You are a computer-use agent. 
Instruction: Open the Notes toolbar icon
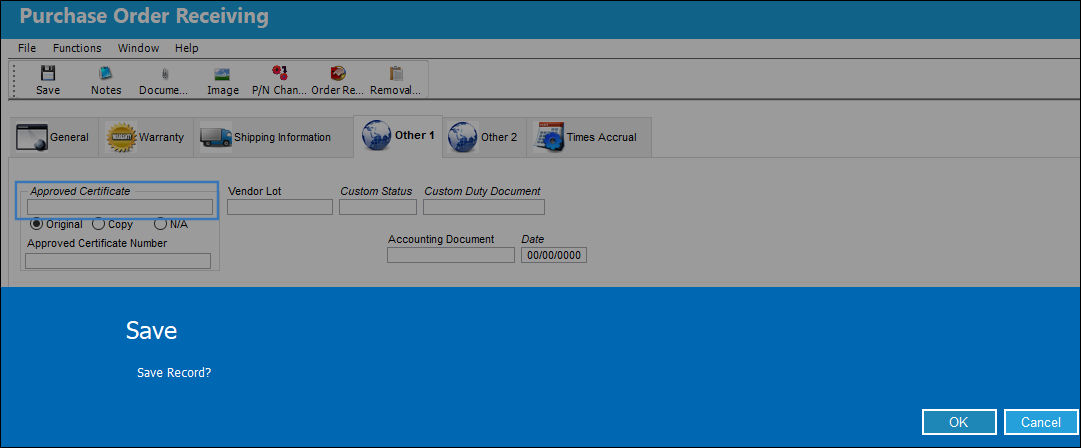(x=105, y=80)
